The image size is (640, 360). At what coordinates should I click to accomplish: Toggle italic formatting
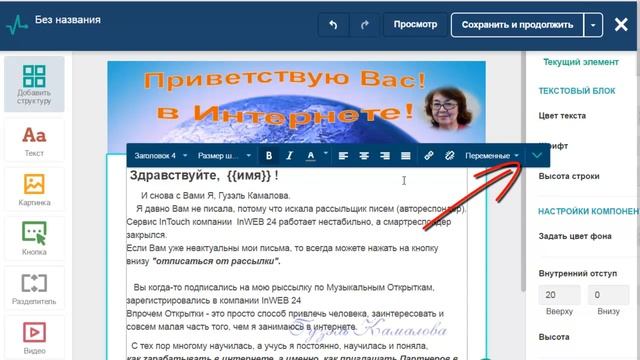pos(289,156)
